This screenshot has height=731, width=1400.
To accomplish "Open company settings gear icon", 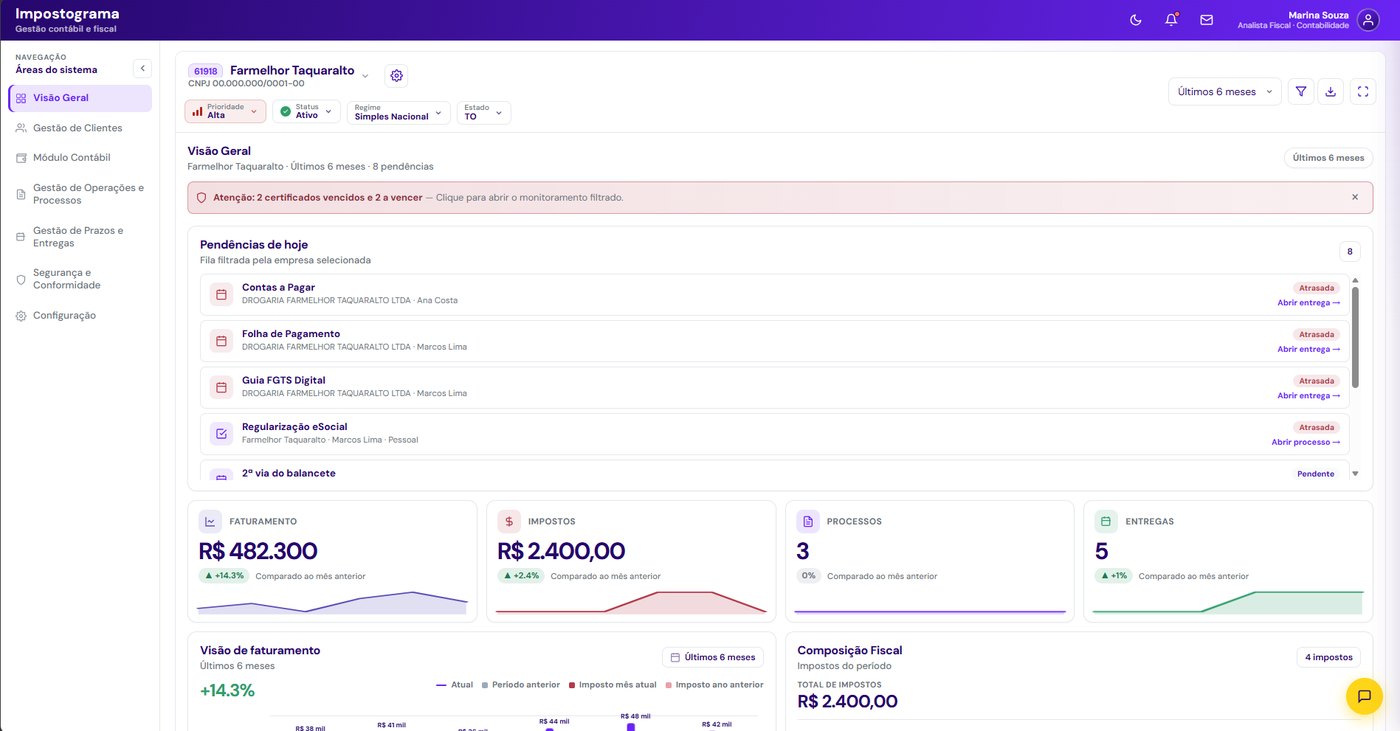I will coord(396,76).
